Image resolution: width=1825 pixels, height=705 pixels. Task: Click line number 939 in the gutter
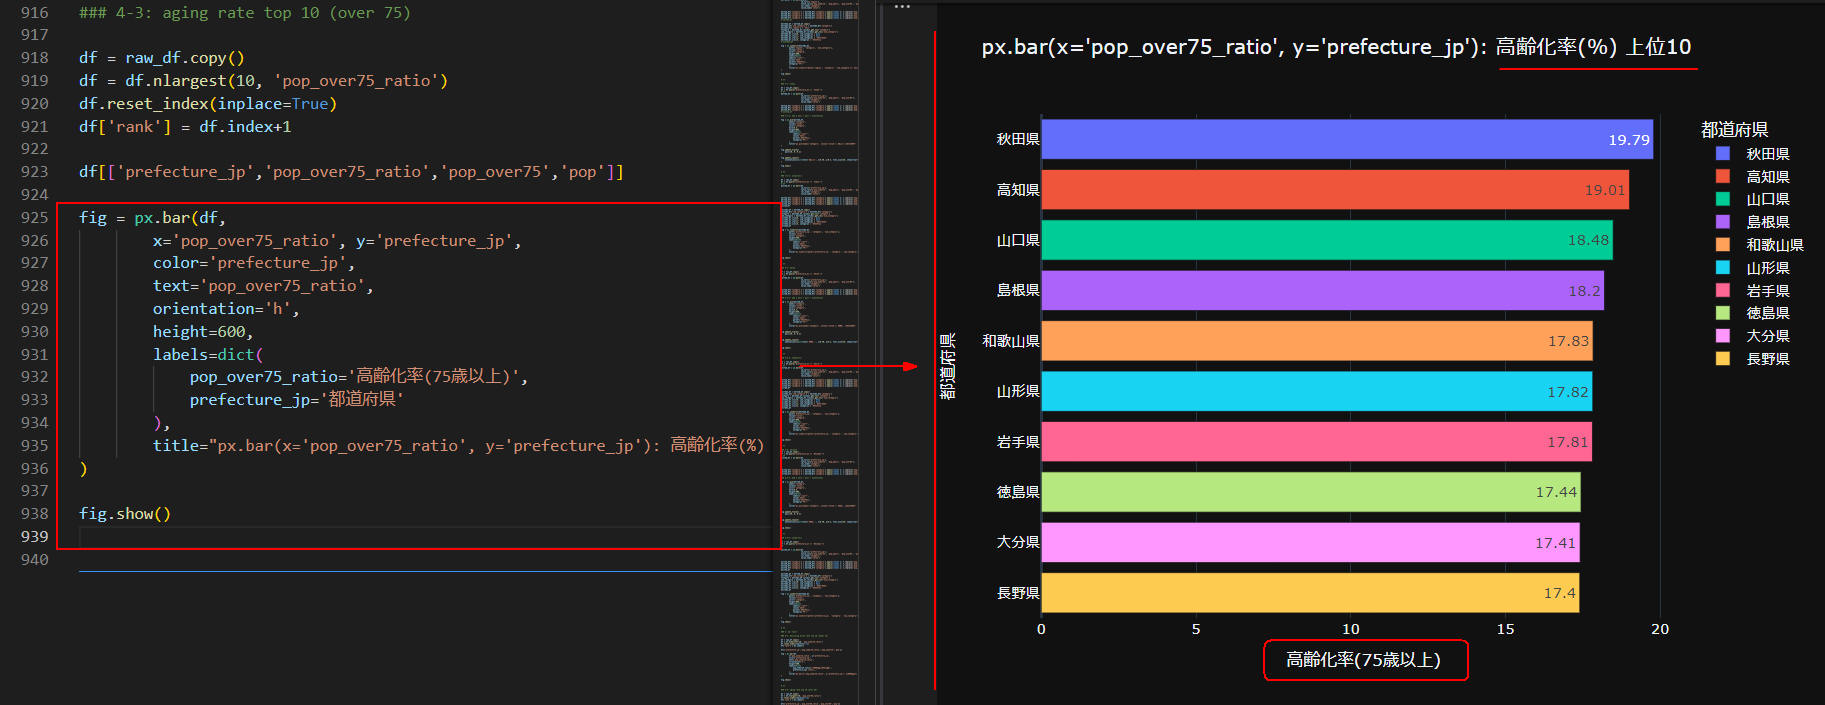click(x=35, y=536)
